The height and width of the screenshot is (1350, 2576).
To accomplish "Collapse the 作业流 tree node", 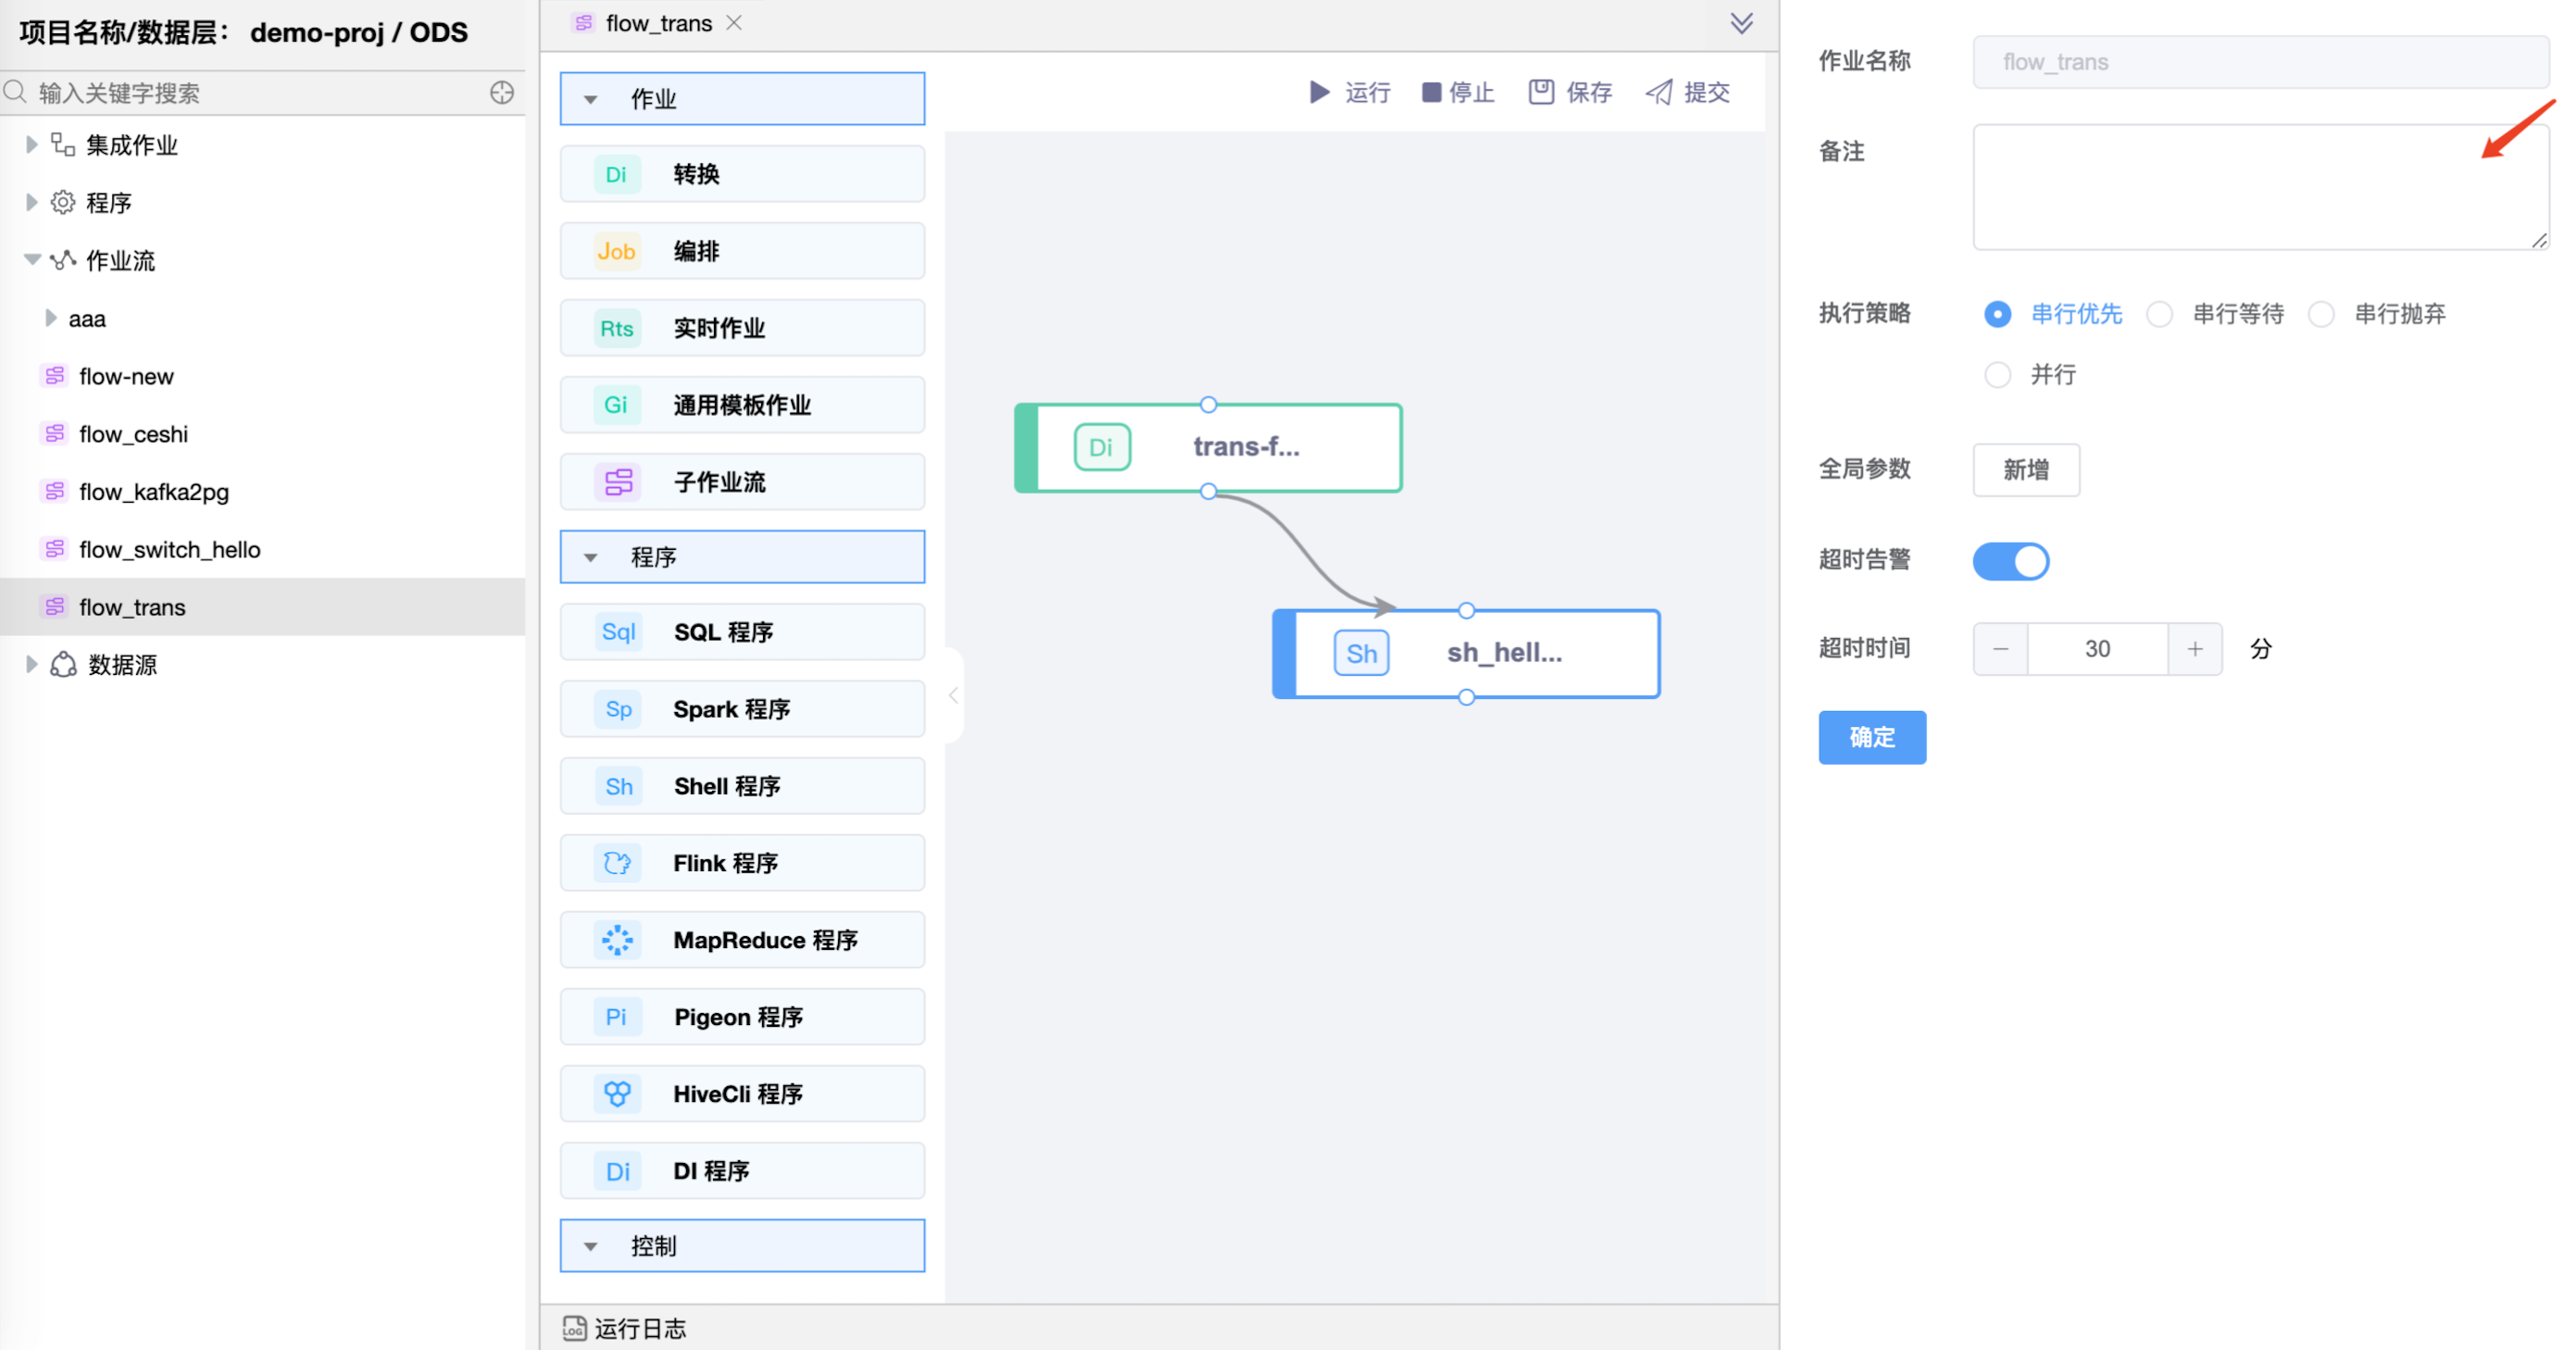I will point(31,260).
